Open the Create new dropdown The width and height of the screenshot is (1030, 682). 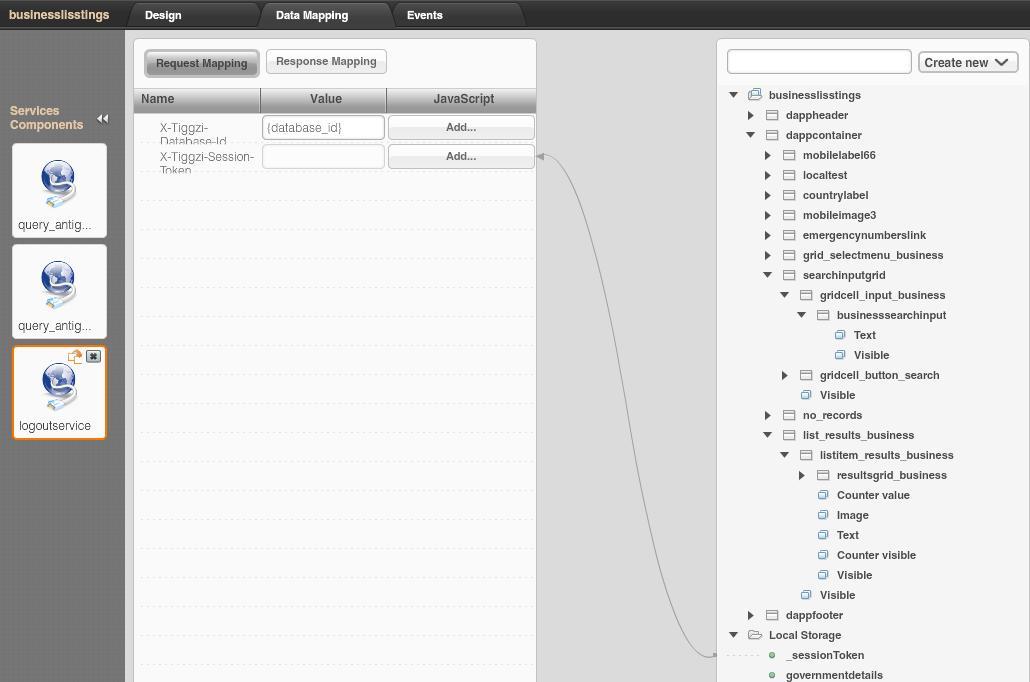click(967, 62)
